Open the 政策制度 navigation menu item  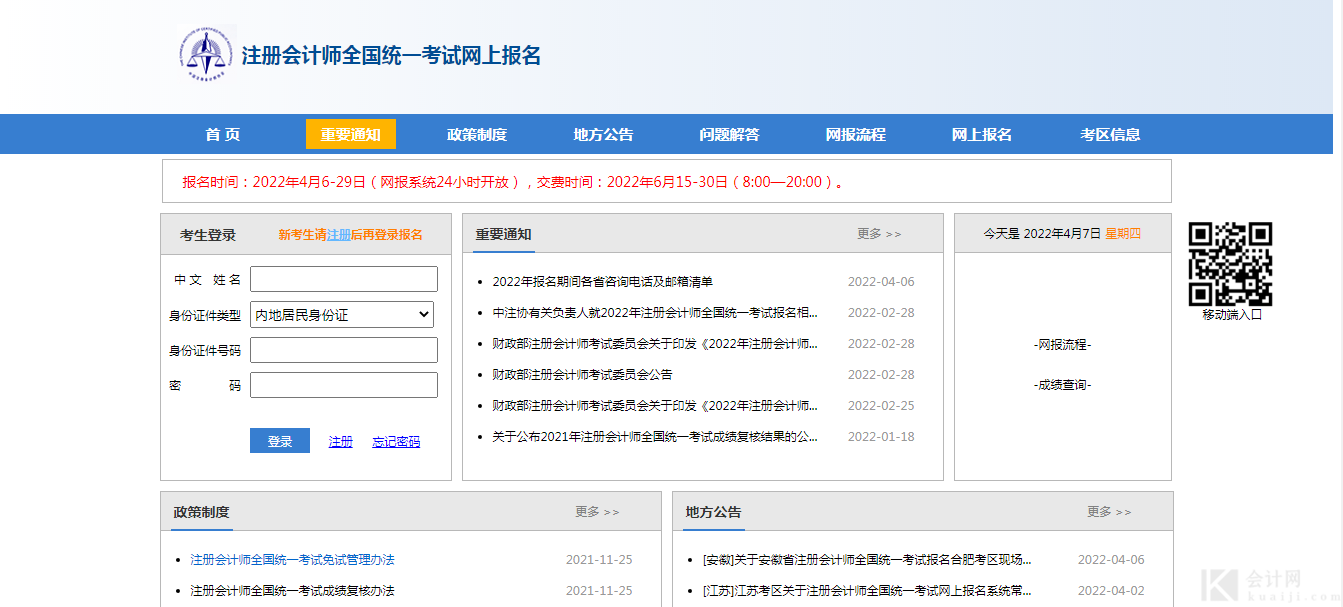(476, 134)
